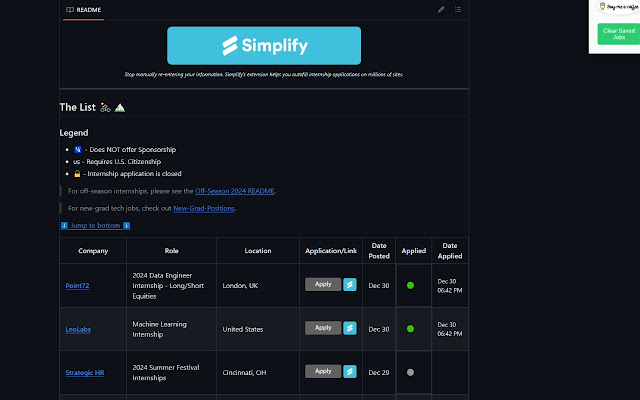Click the Simplify tagline under the banner
The height and width of the screenshot is (400, 640).
(264, 74)
